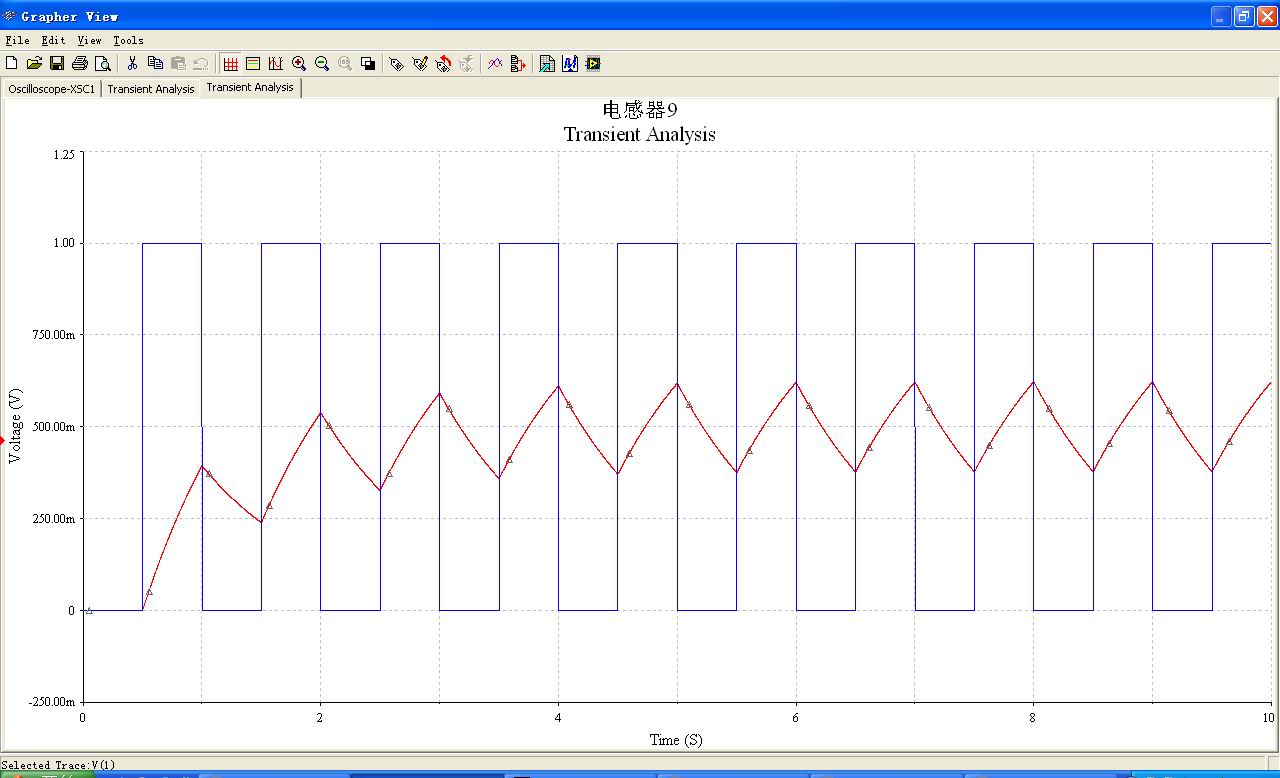This screenshot has width=1280, height=778.
Task: Click the '500.00m' voltage tick label
Action: pos(53,427)
